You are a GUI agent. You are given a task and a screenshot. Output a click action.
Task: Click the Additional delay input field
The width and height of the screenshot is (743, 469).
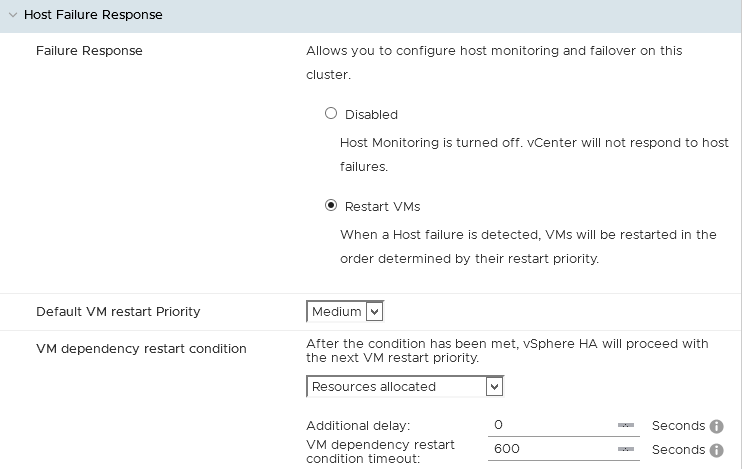click(550, 425)
